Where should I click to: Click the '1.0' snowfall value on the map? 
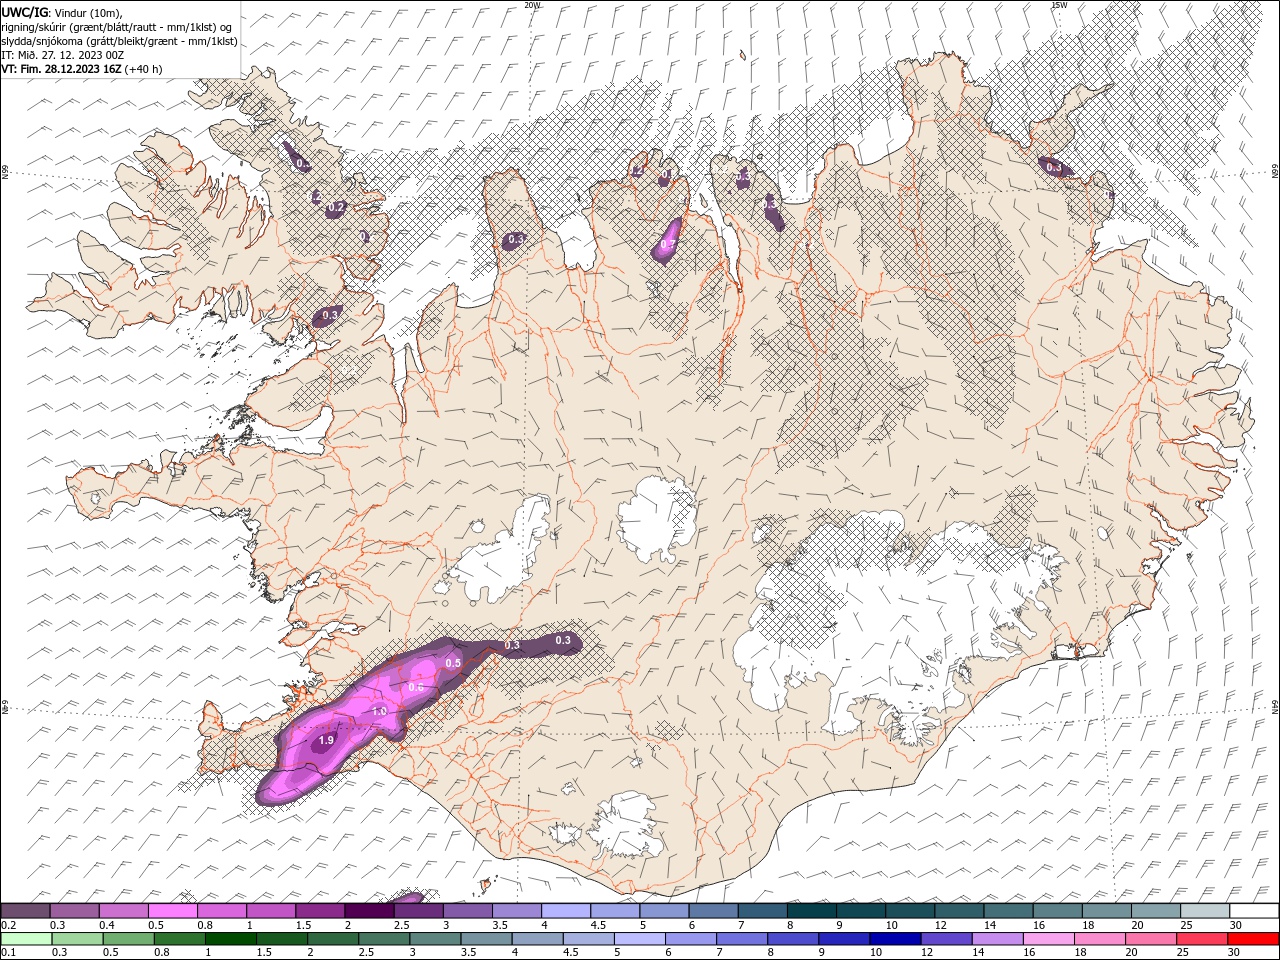point(379,711)
